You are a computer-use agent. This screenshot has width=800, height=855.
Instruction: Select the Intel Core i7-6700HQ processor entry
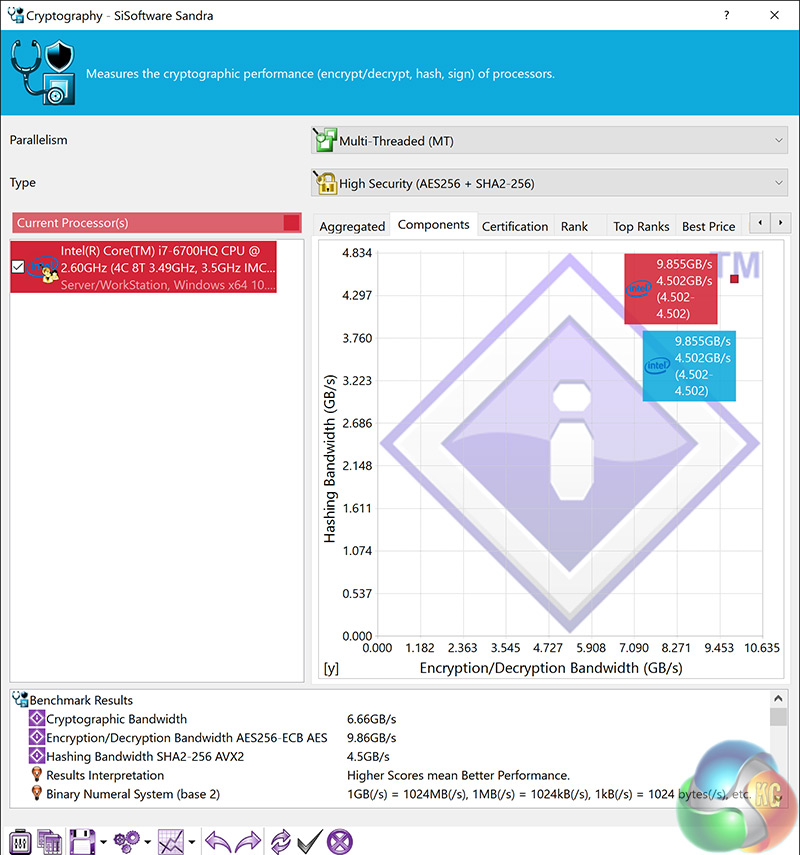(144, 267)
